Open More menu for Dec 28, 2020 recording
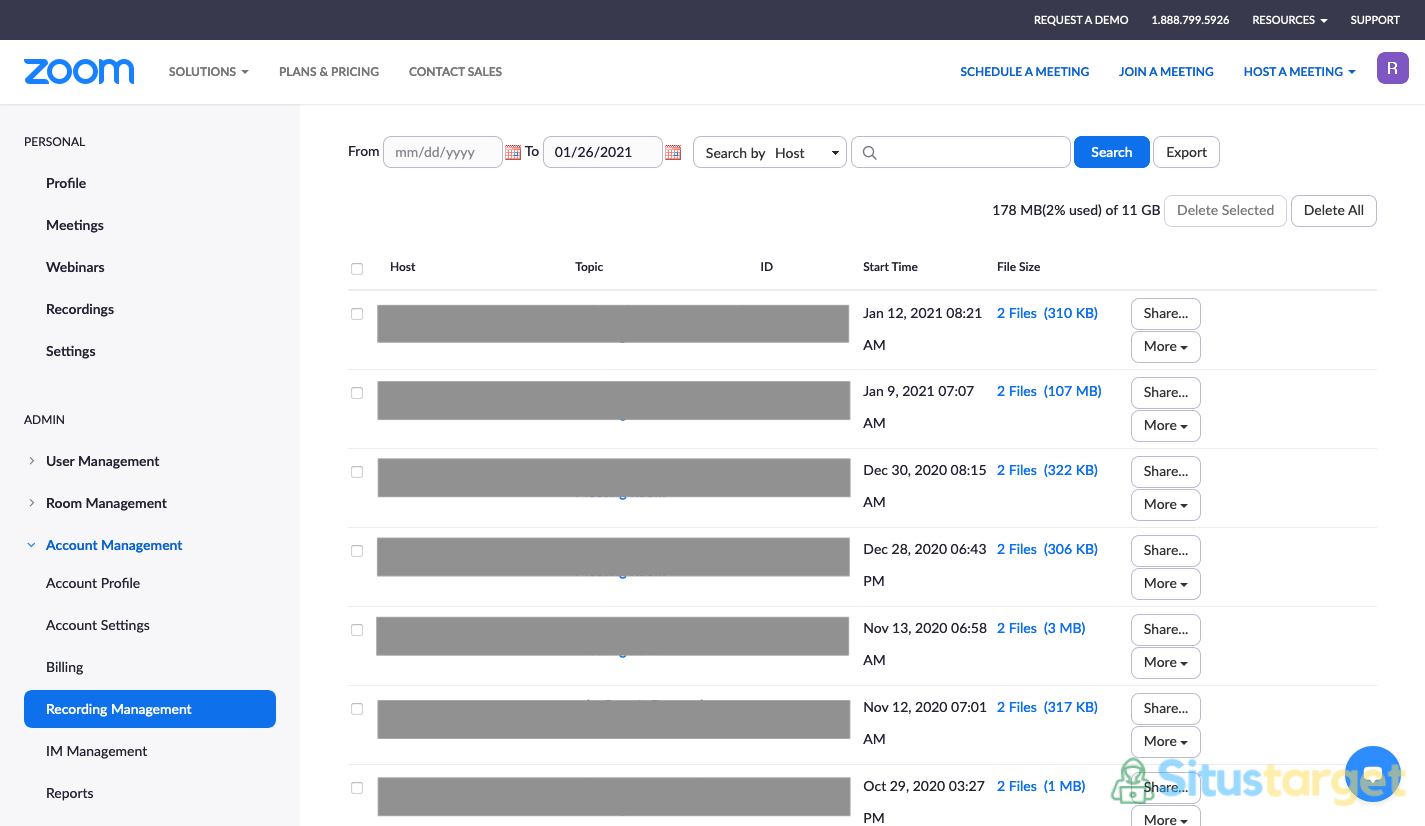 (1166, 584)
